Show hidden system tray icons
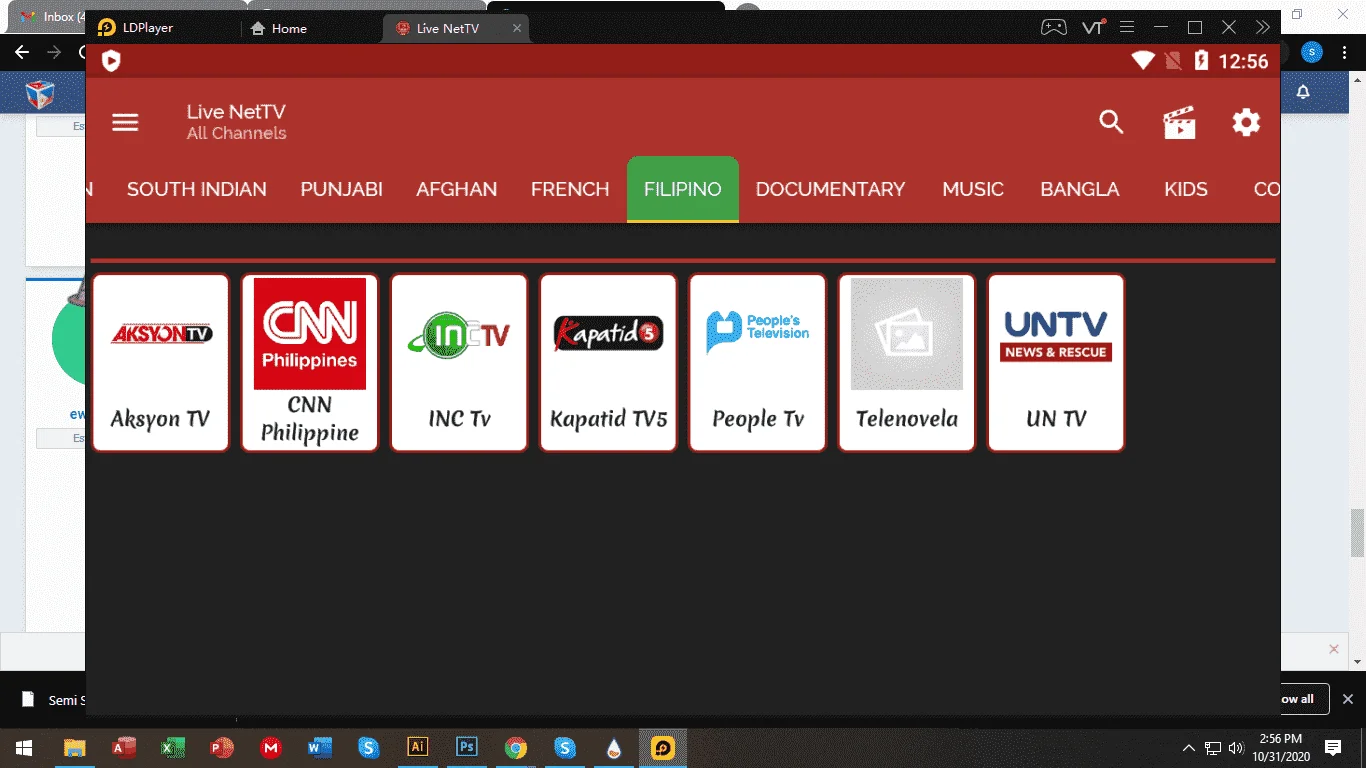Image resolution: width=1366 pixels, height=768 pixels. 1189,747
